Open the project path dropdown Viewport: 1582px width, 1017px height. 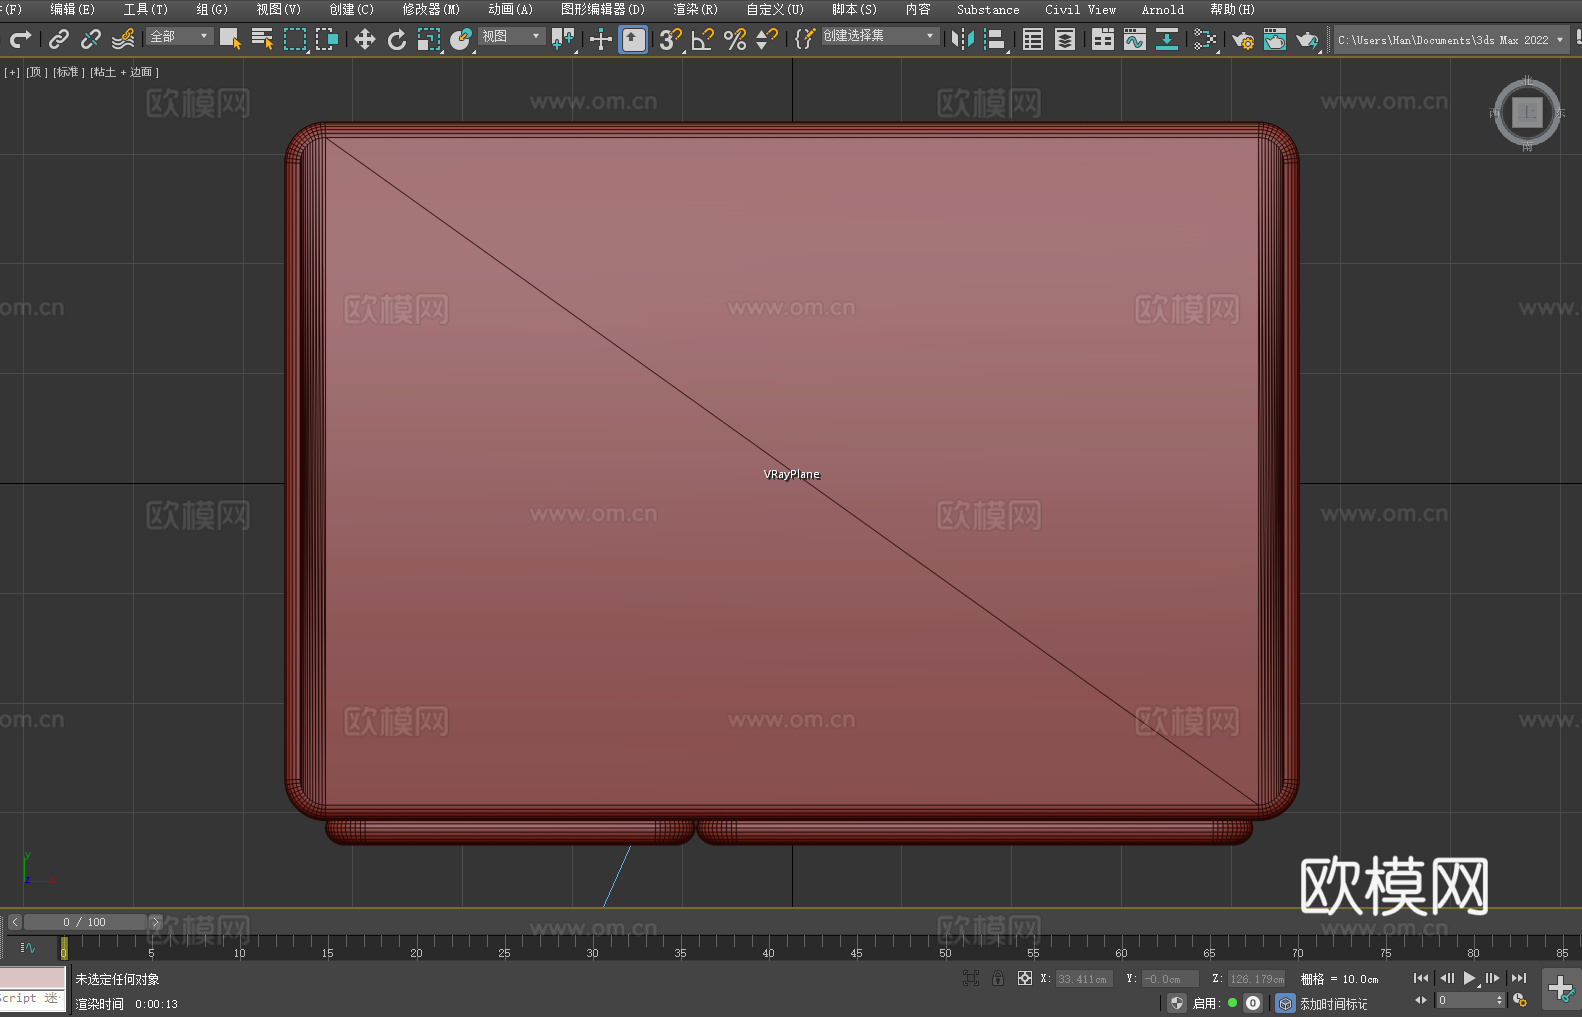(x=1451, y=40)
